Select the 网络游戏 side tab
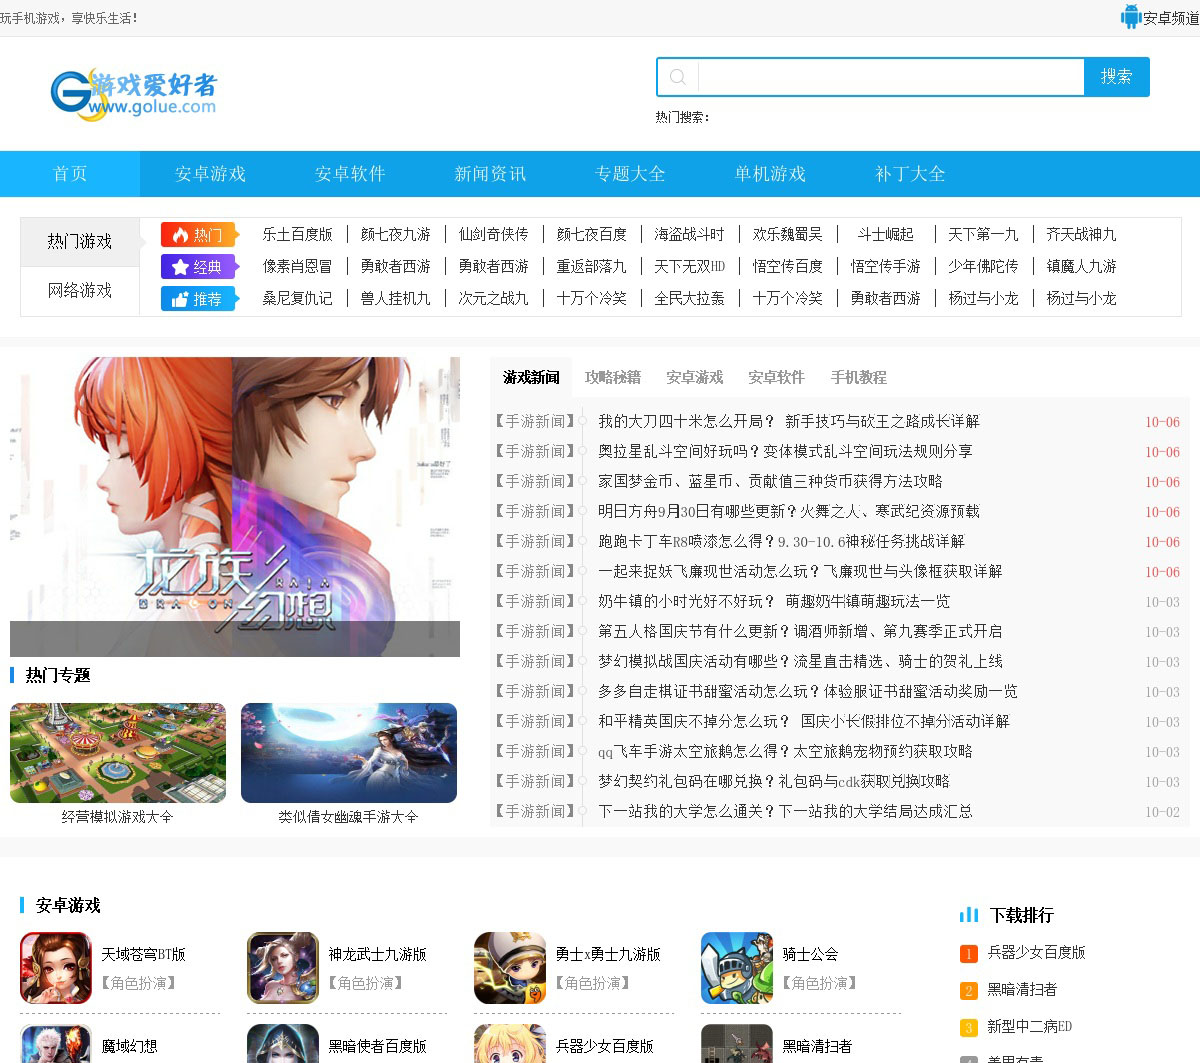 (x=80, y=291)
